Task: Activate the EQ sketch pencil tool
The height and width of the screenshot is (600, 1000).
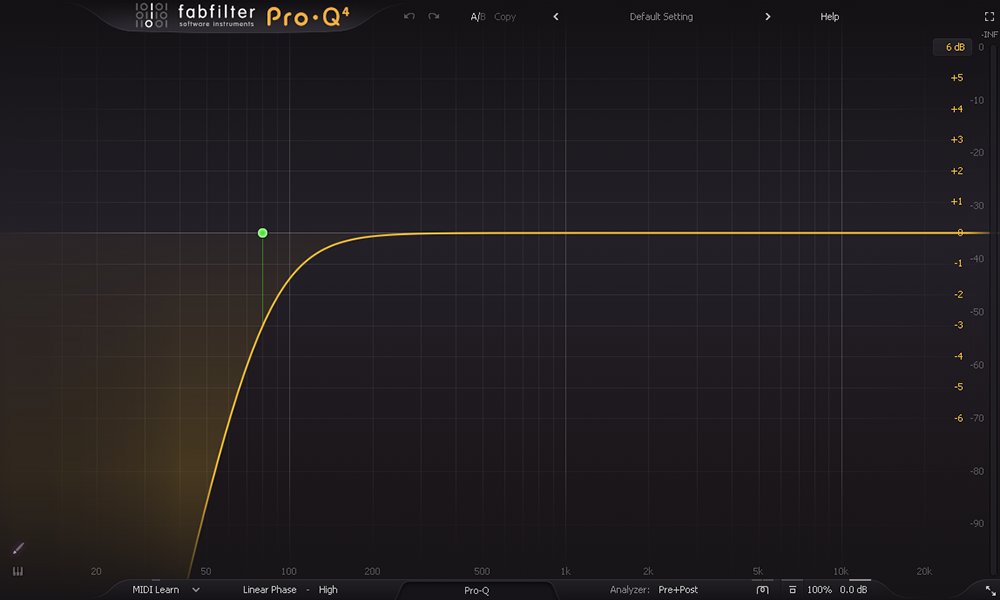Action: tap(18, 548)
